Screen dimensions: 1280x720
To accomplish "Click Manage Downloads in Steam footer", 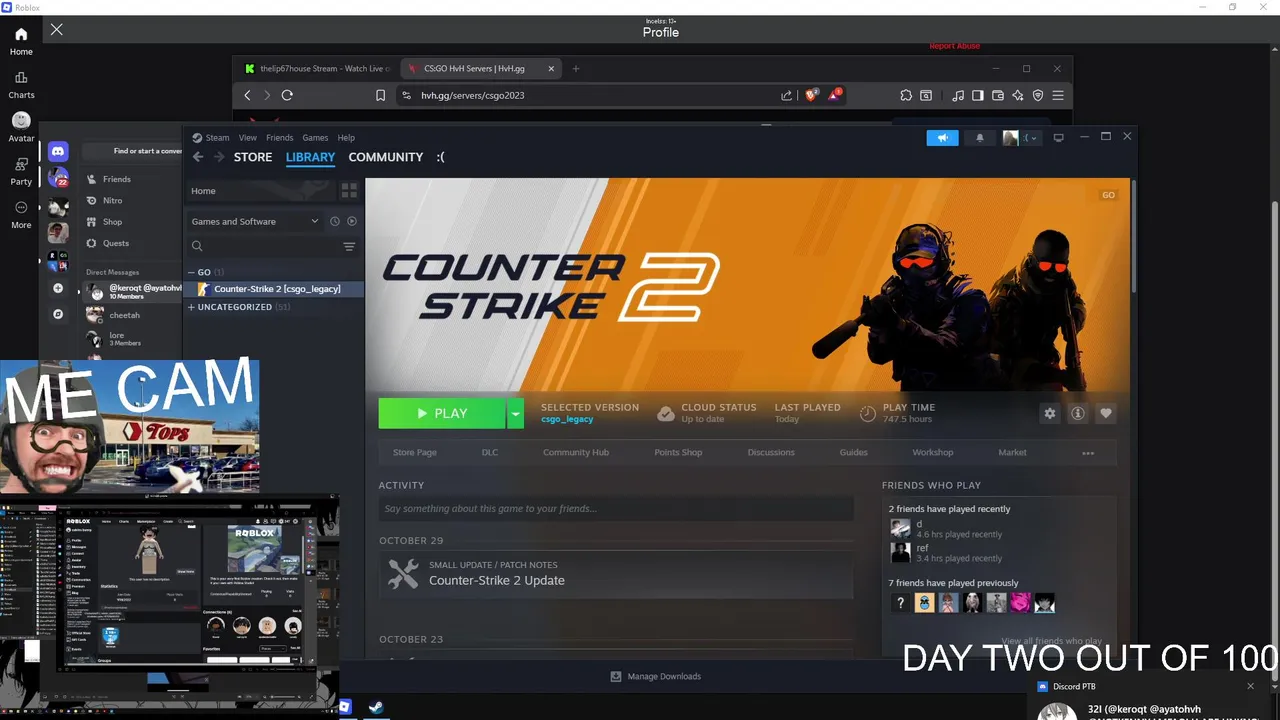I will pos(656,676).
